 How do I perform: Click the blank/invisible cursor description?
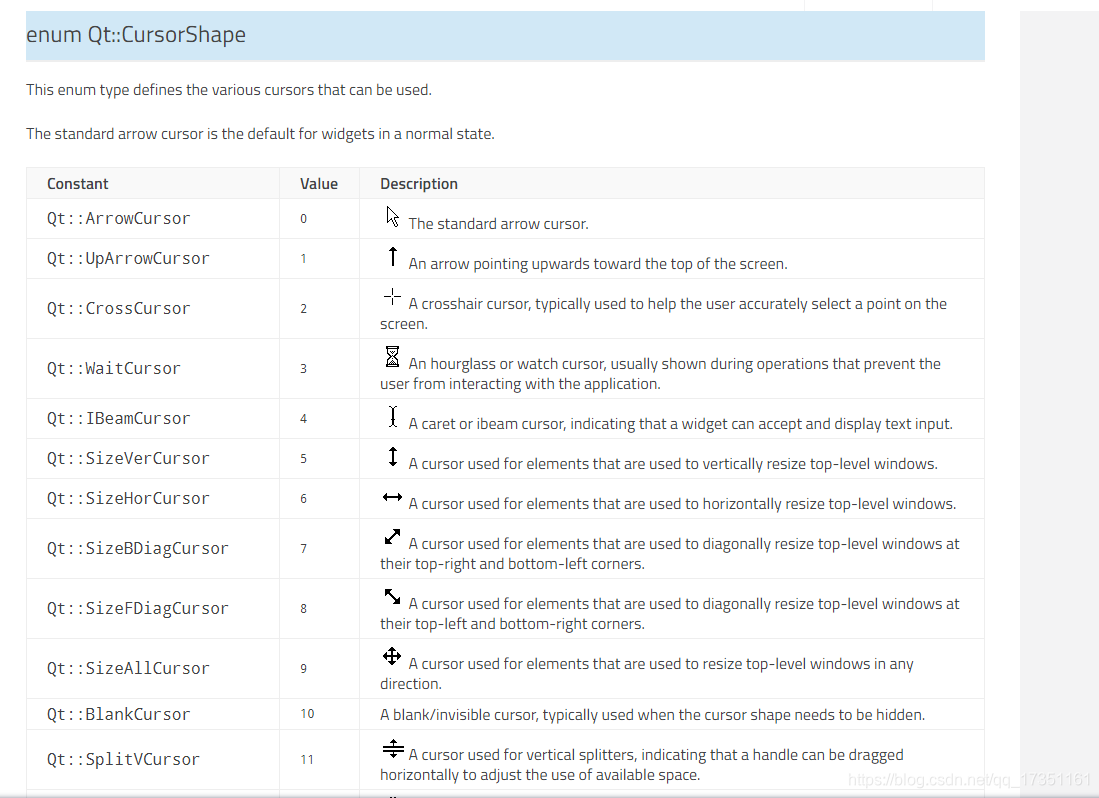point(653,715)
